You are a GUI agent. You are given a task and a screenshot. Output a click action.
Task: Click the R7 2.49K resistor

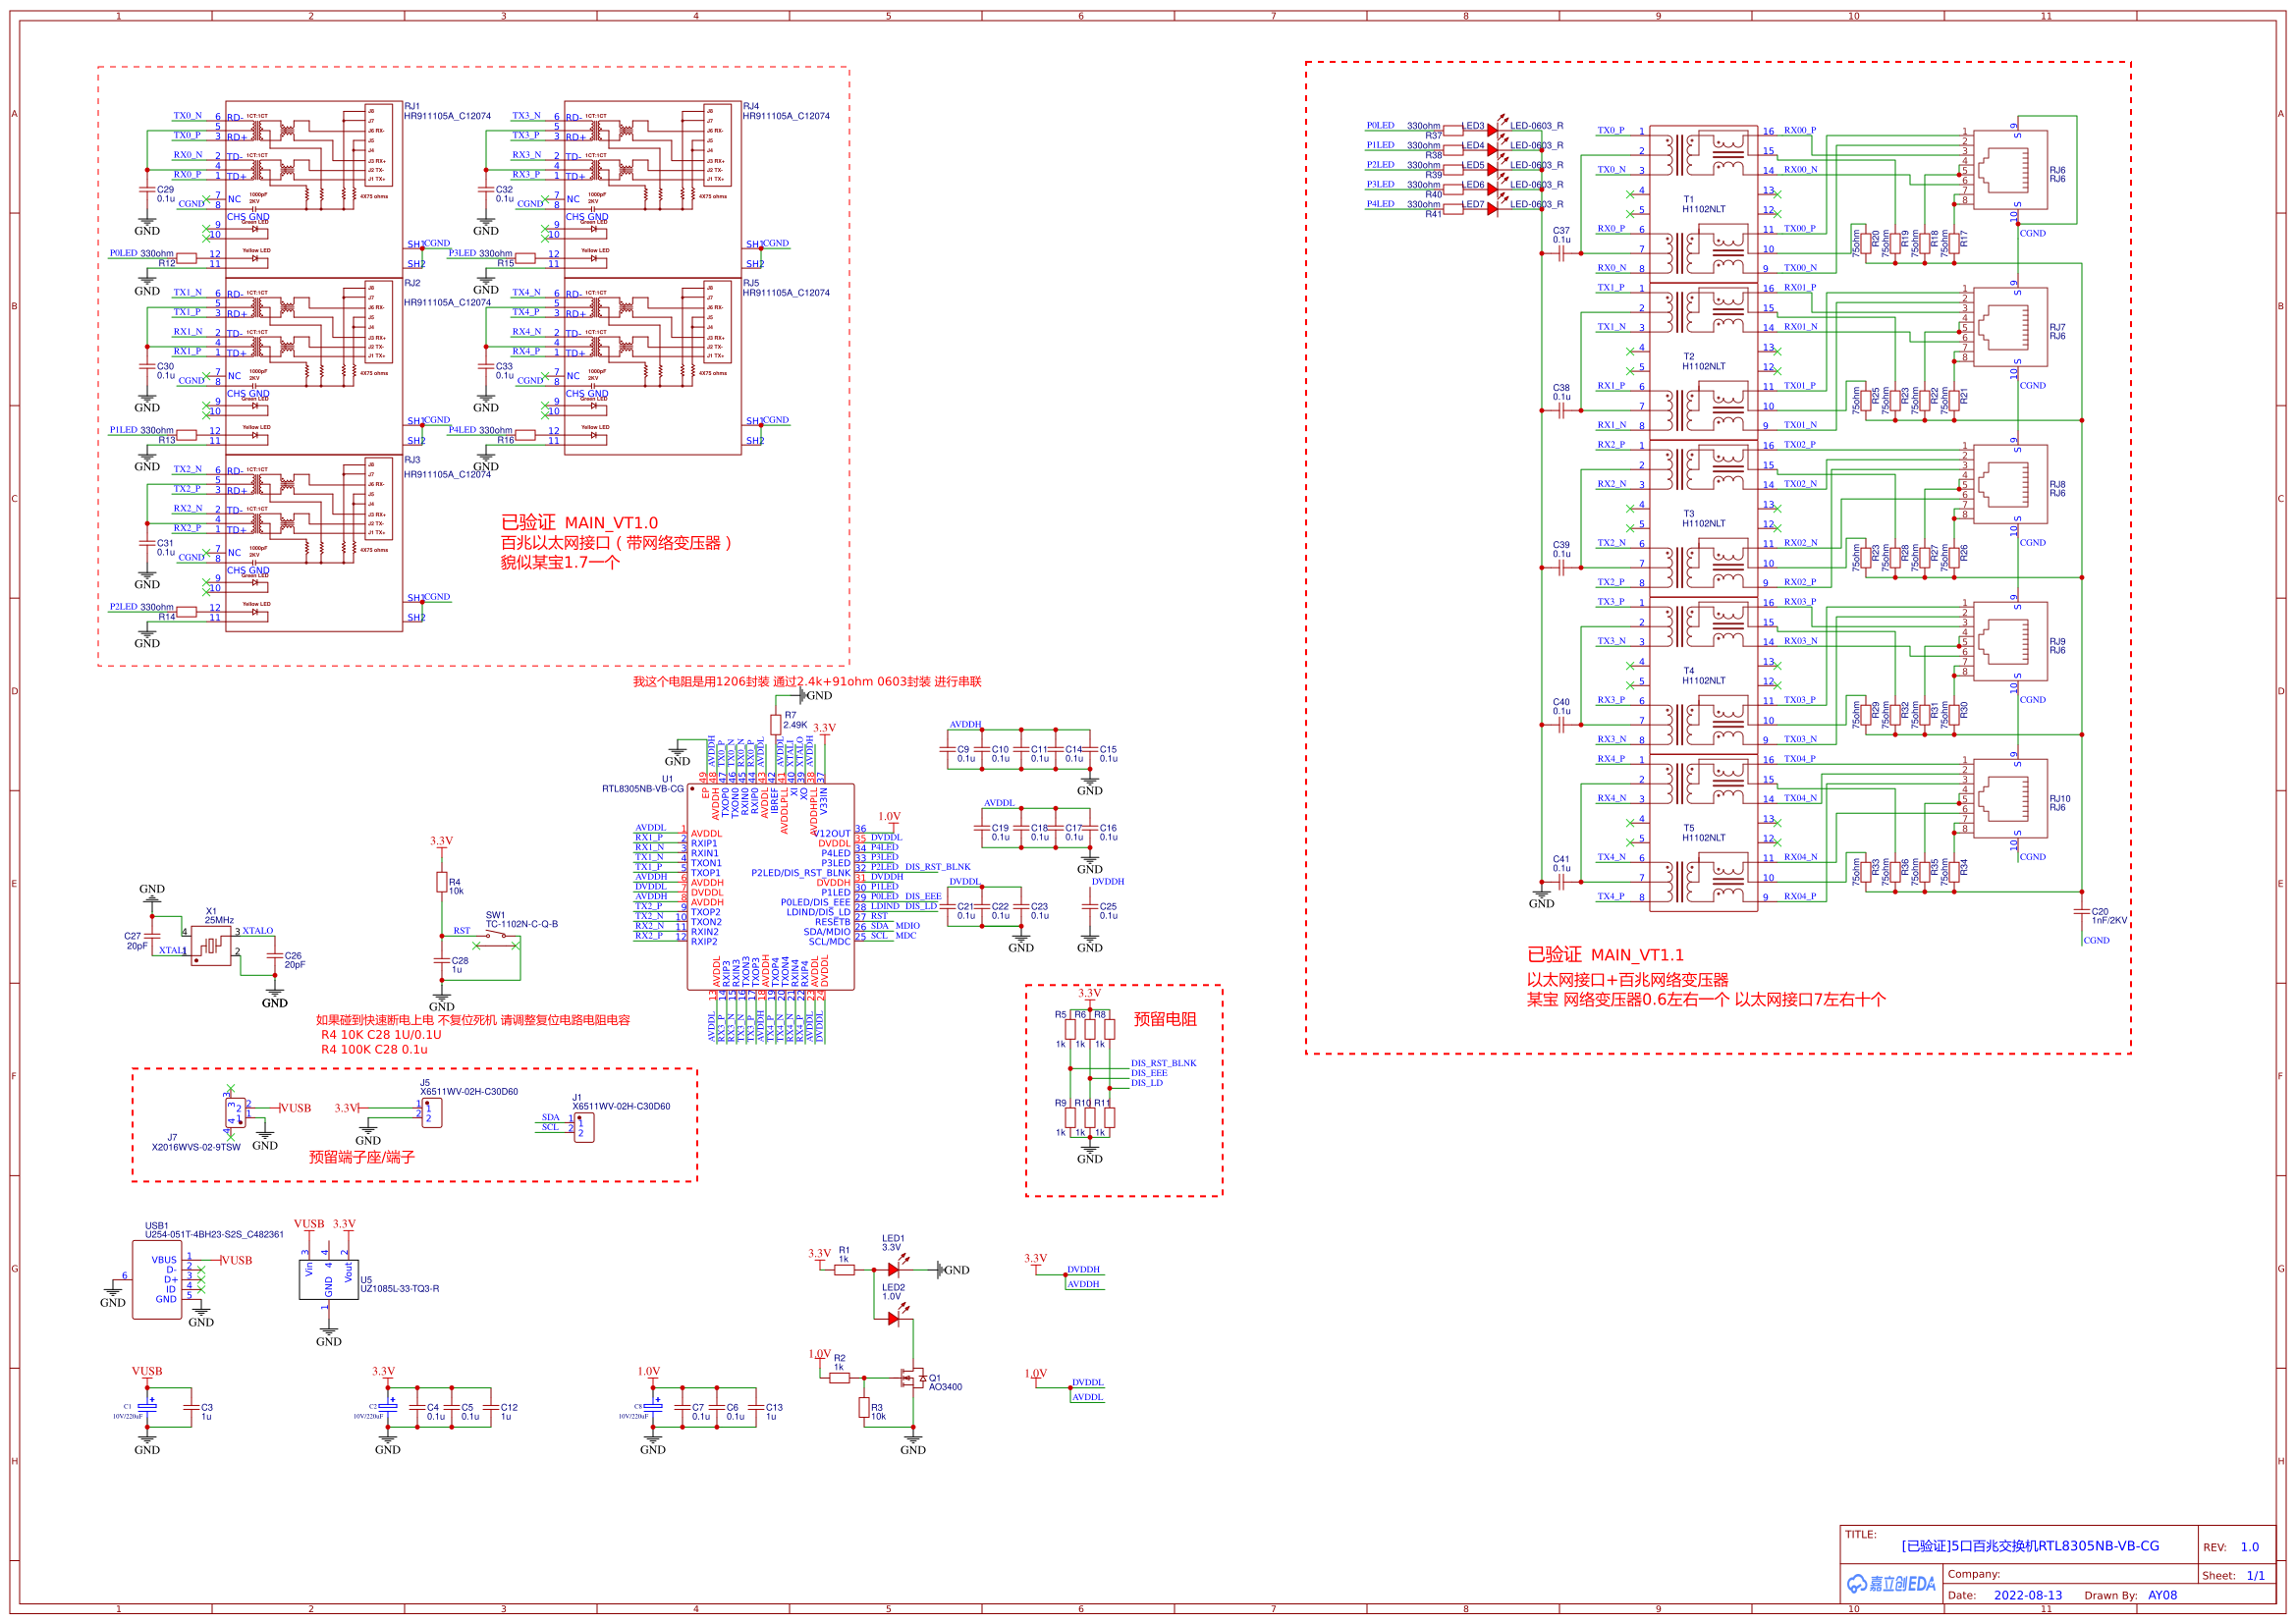776,724
